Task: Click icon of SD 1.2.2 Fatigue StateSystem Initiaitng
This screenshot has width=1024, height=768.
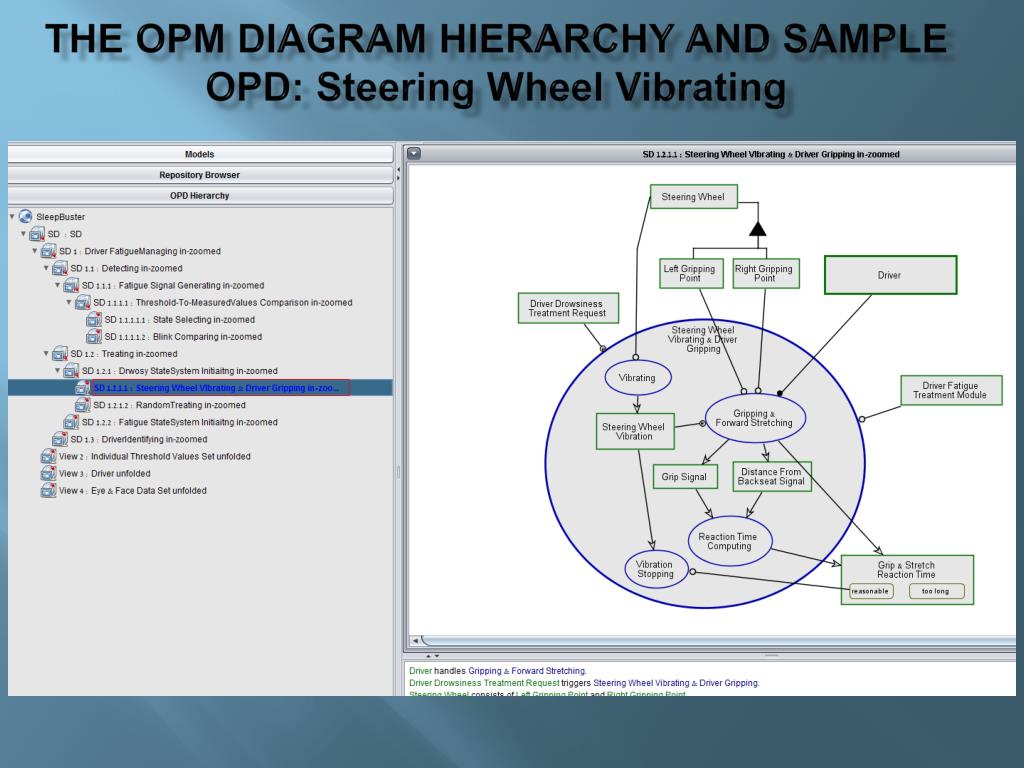Action: coord(71,422)
